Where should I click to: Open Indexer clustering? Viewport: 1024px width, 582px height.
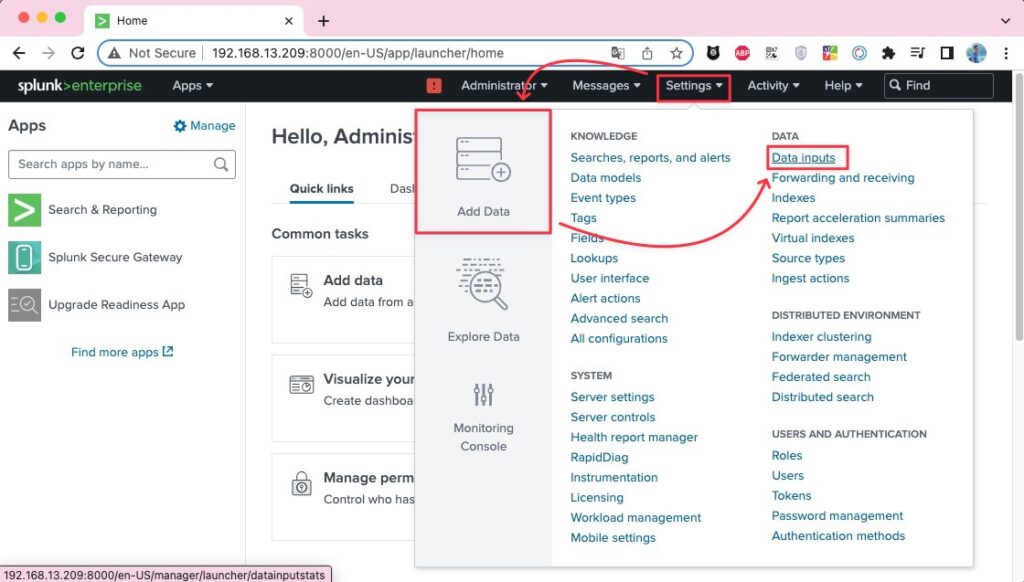(822, 336)
